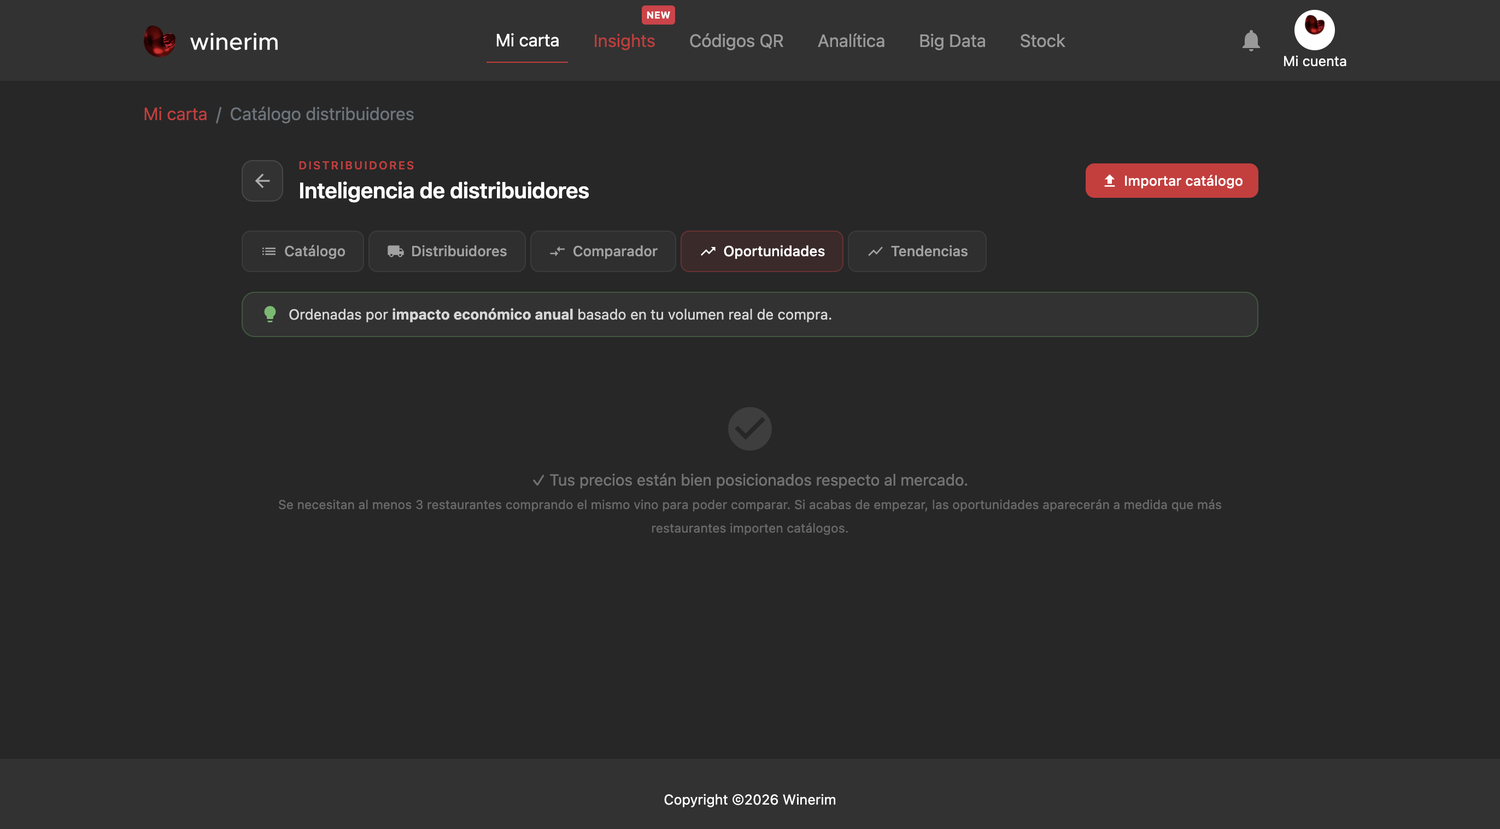Viewport: 1500px width, 829px height.
Task: Go to Códigos QR
Action: [736, 41]
